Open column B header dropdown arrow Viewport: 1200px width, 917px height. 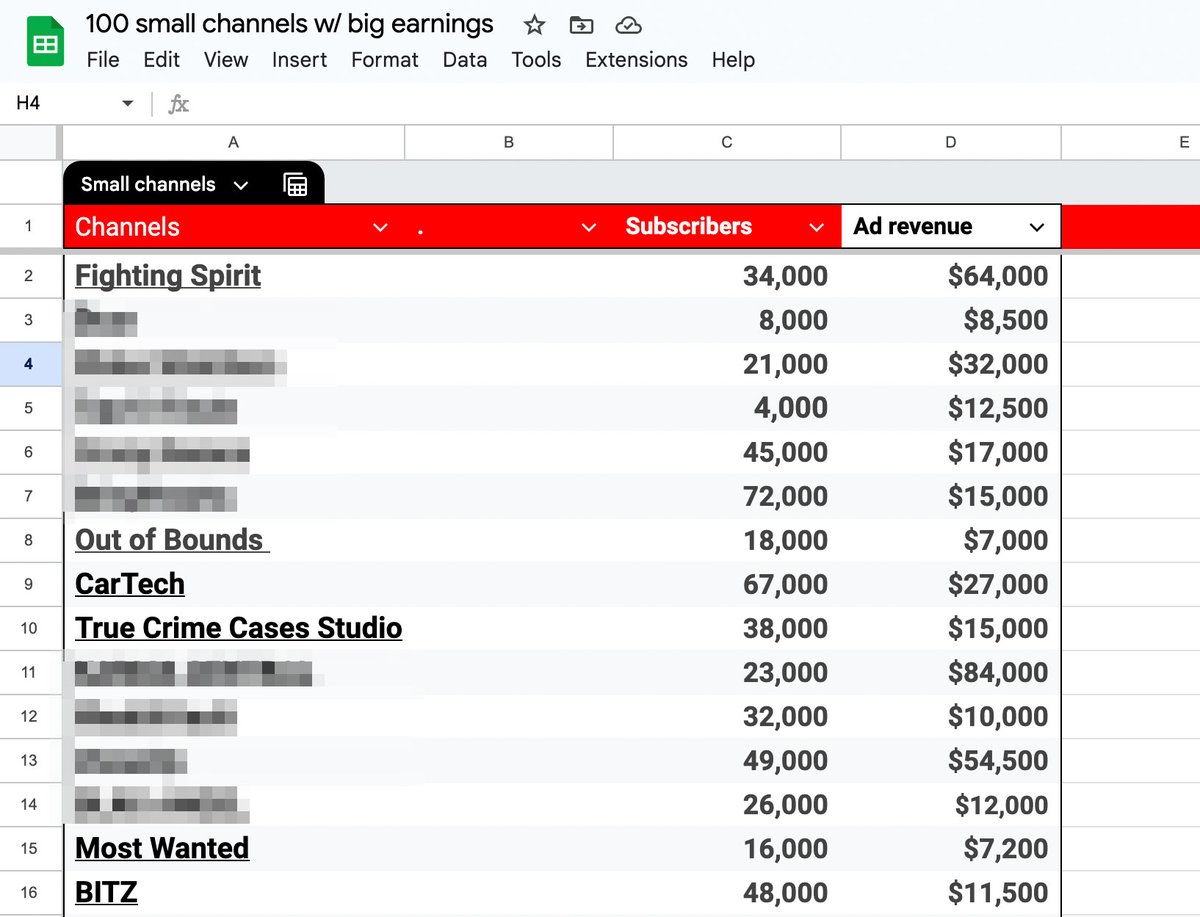(589, 228)
